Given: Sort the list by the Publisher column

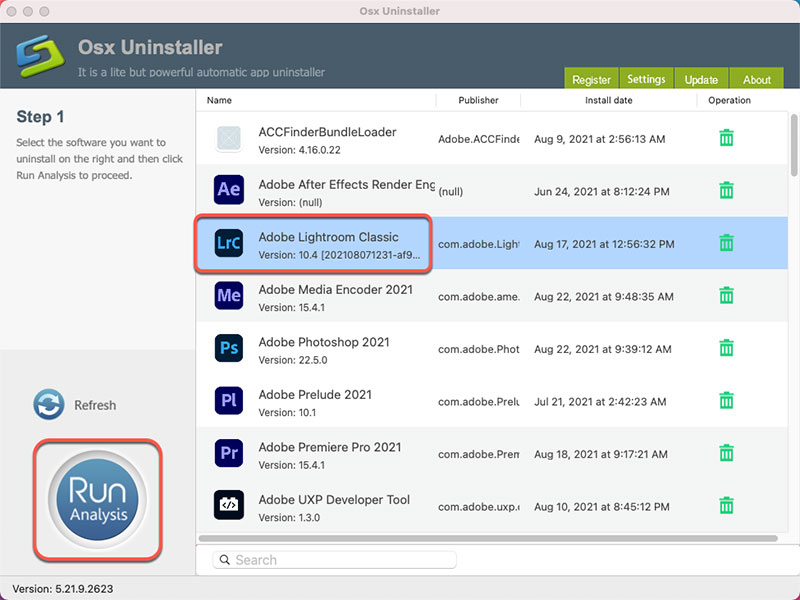Looking at the screenshot, I should click(478, 100).
